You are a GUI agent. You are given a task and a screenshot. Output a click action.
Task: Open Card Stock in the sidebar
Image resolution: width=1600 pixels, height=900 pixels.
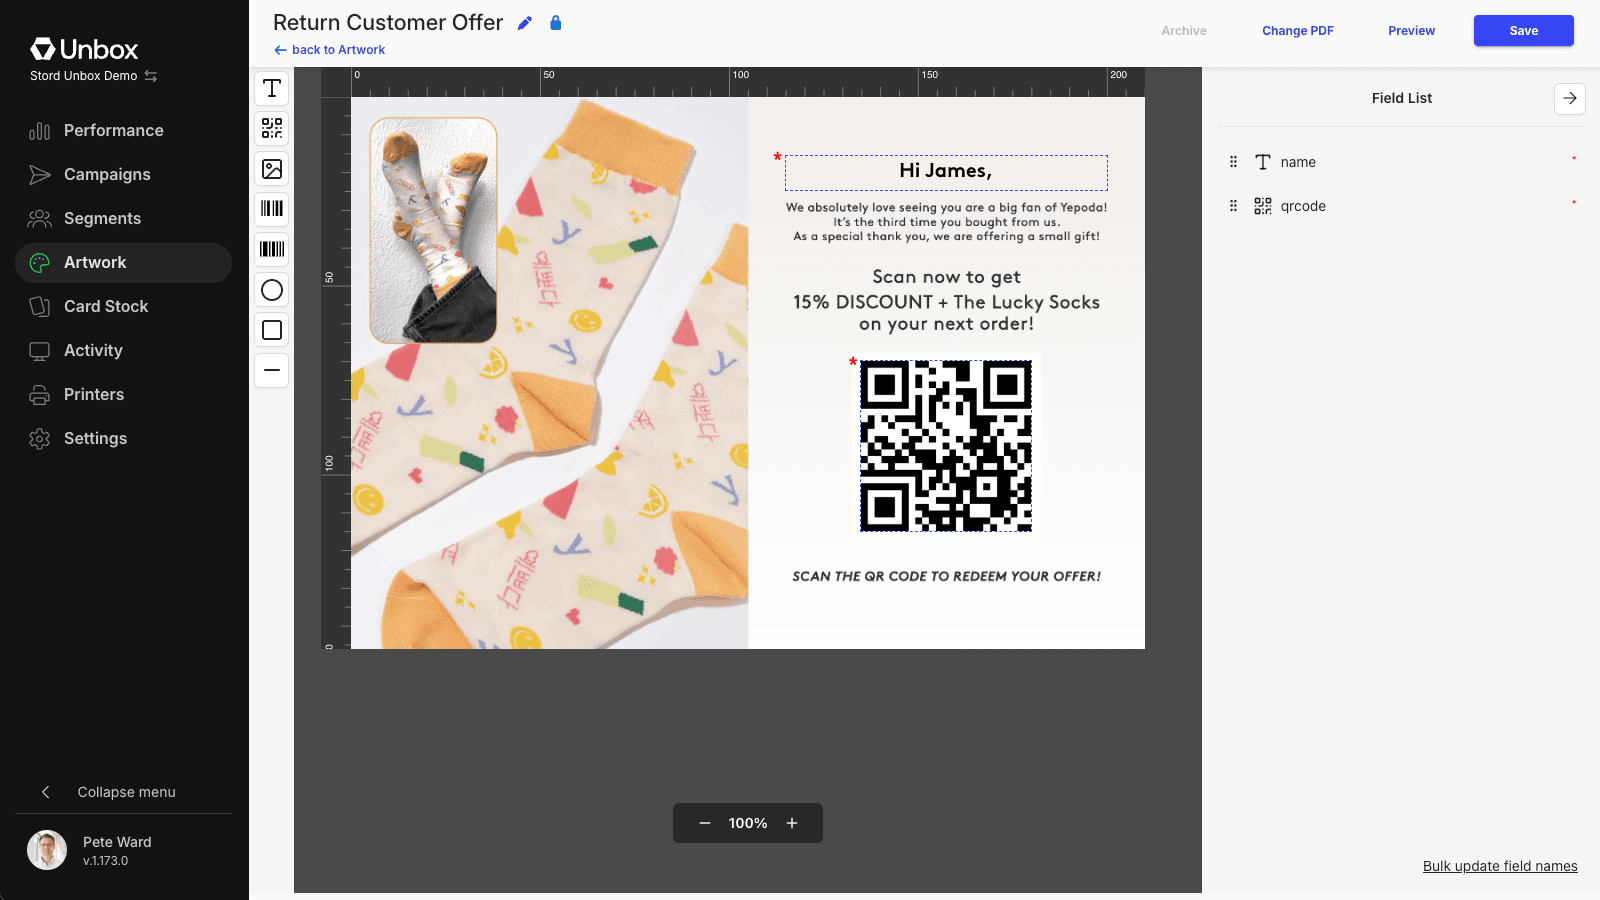(124, 306)
